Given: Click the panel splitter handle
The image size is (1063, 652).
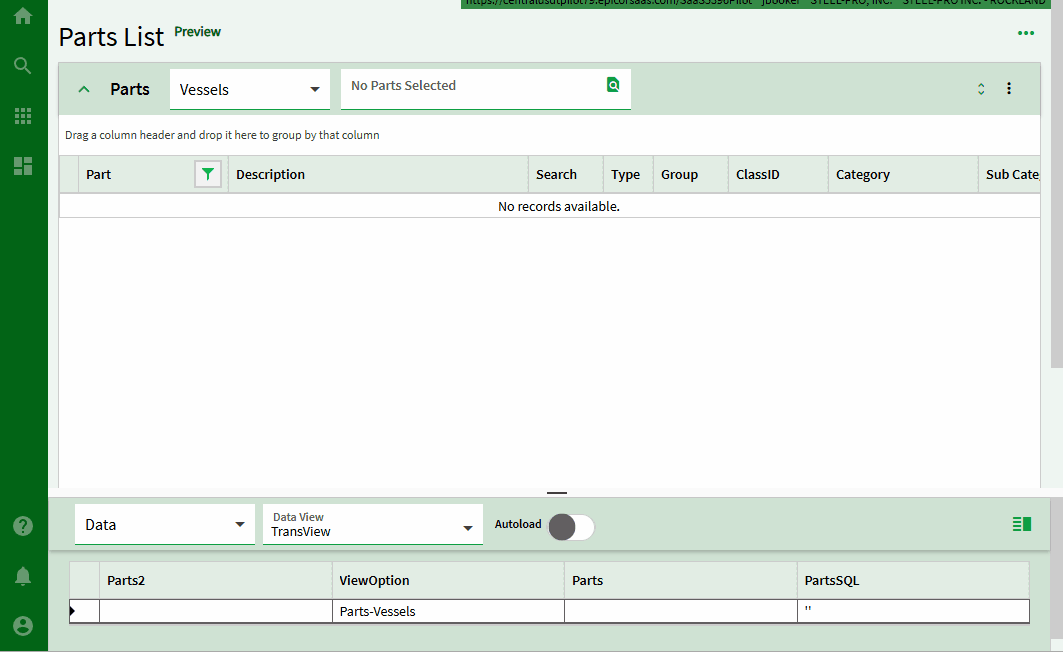Looking at the screenshot, I should point(557,493).
